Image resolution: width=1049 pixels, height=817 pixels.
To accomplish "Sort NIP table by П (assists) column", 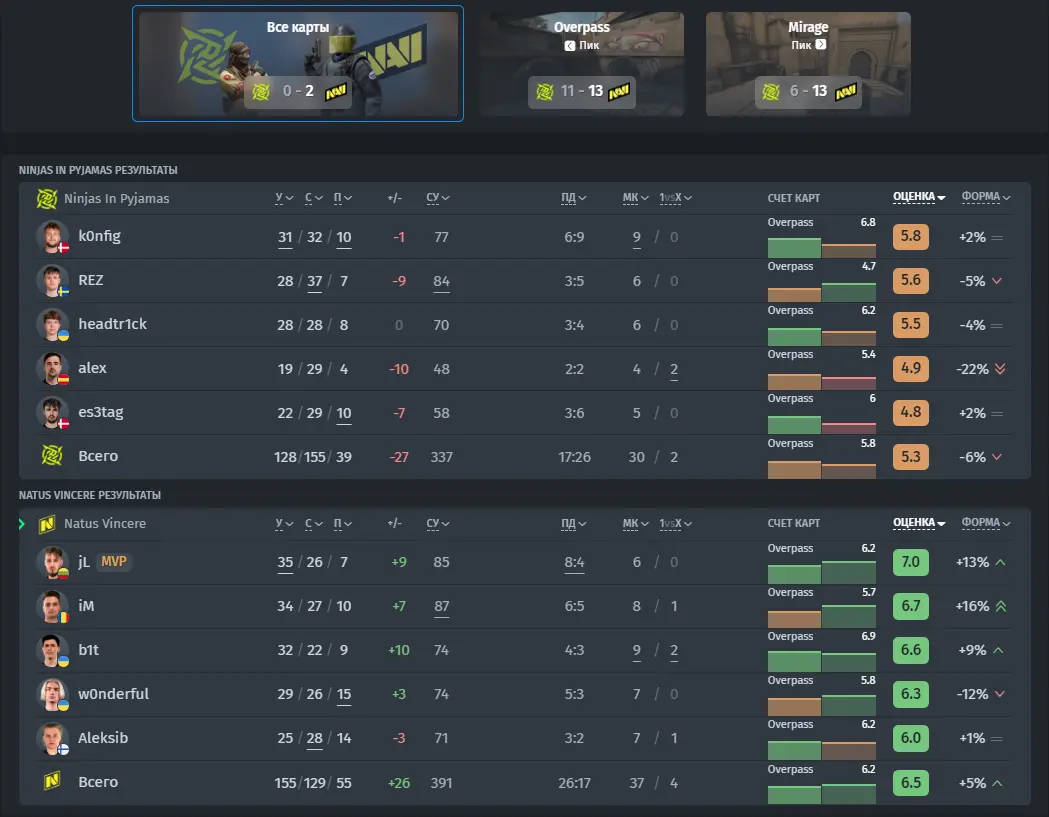I will click(343, 197).
